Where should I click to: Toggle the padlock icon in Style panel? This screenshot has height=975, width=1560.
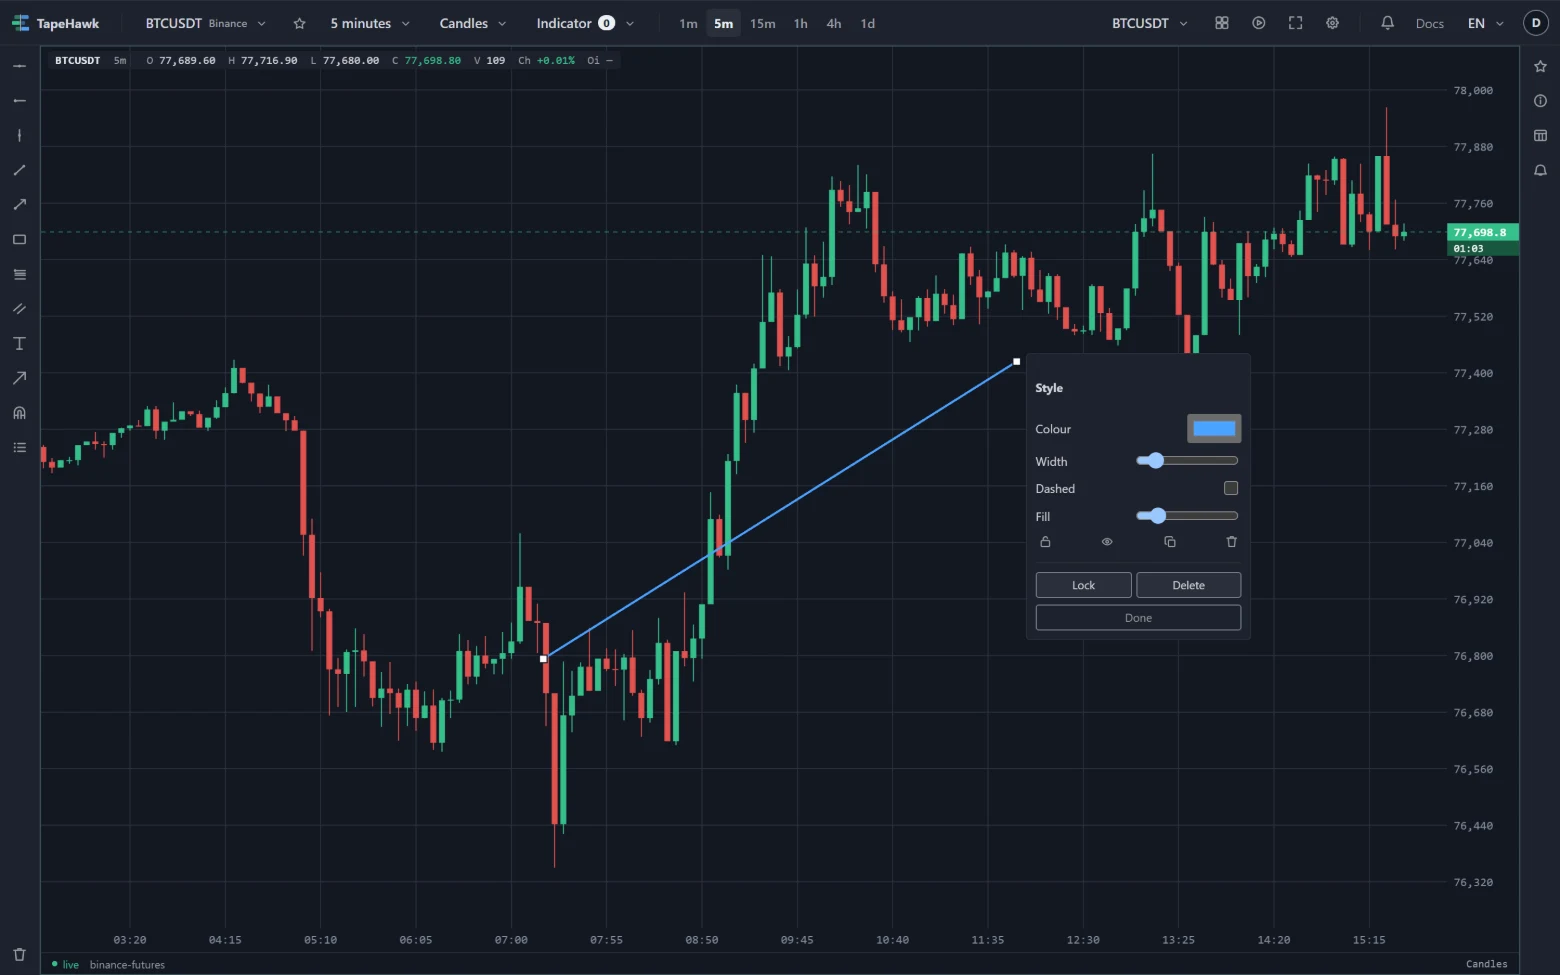(1045, 542)
